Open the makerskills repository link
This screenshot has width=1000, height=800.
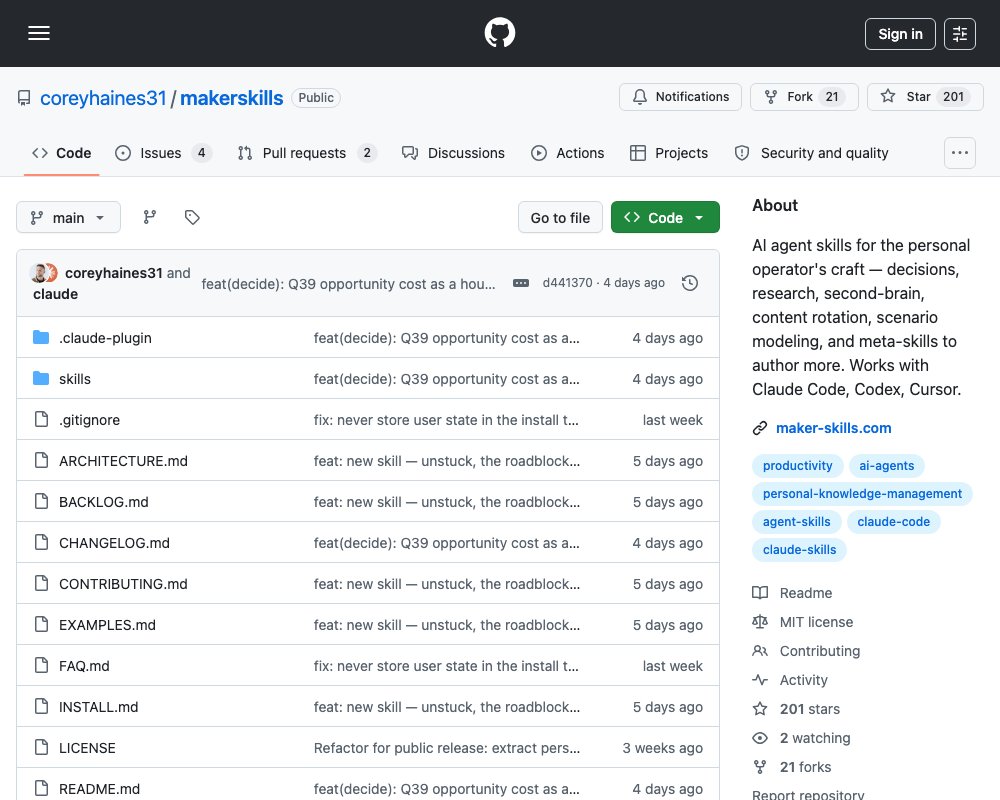[232, 98]
